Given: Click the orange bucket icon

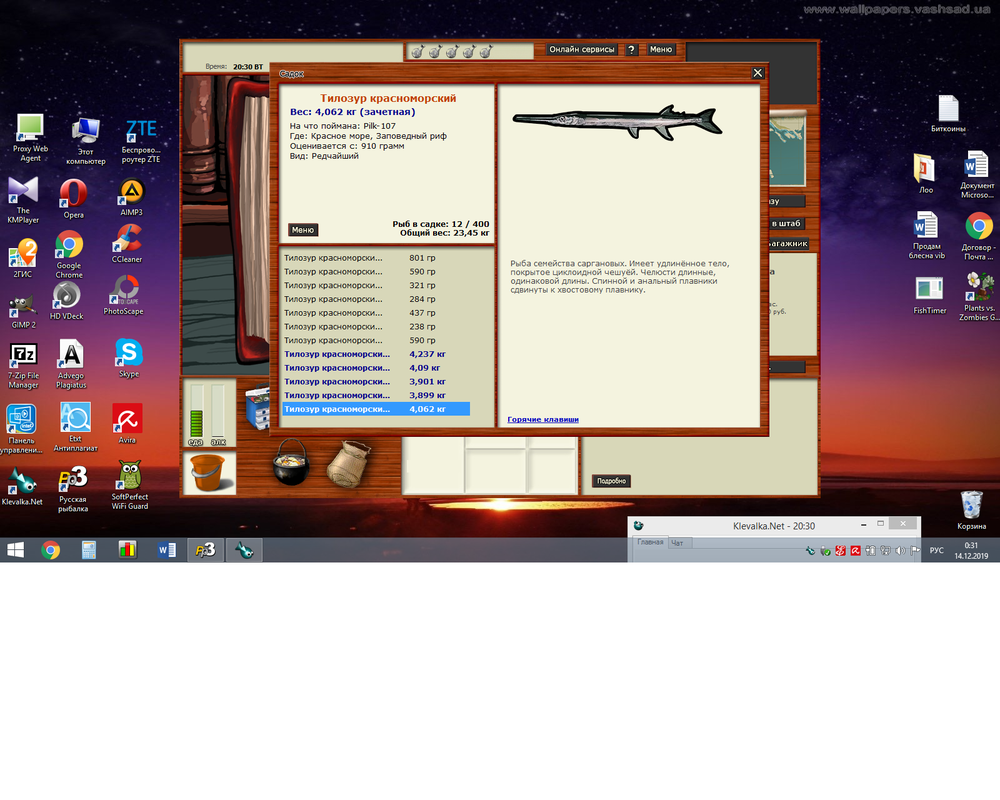Looking at the screenshot, I should (x=208, y=471).
